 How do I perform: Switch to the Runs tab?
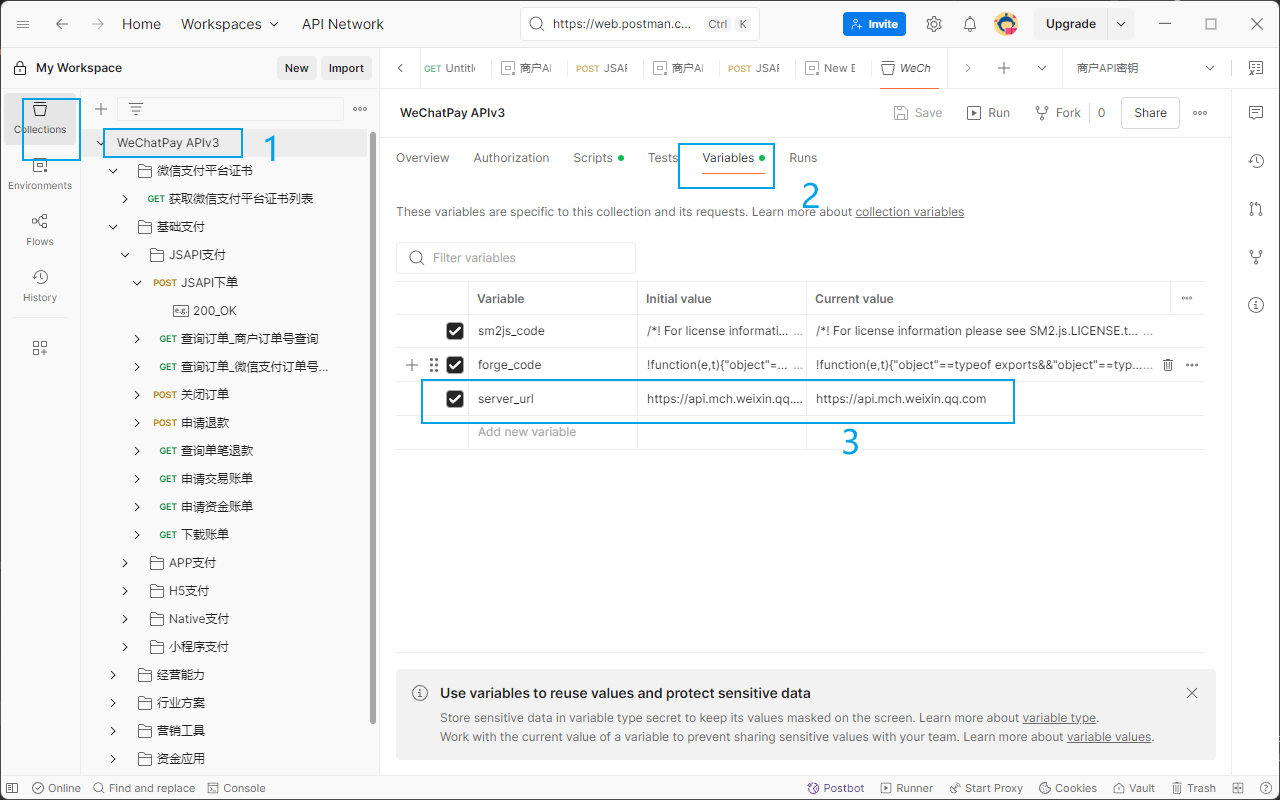pos(803,158)
